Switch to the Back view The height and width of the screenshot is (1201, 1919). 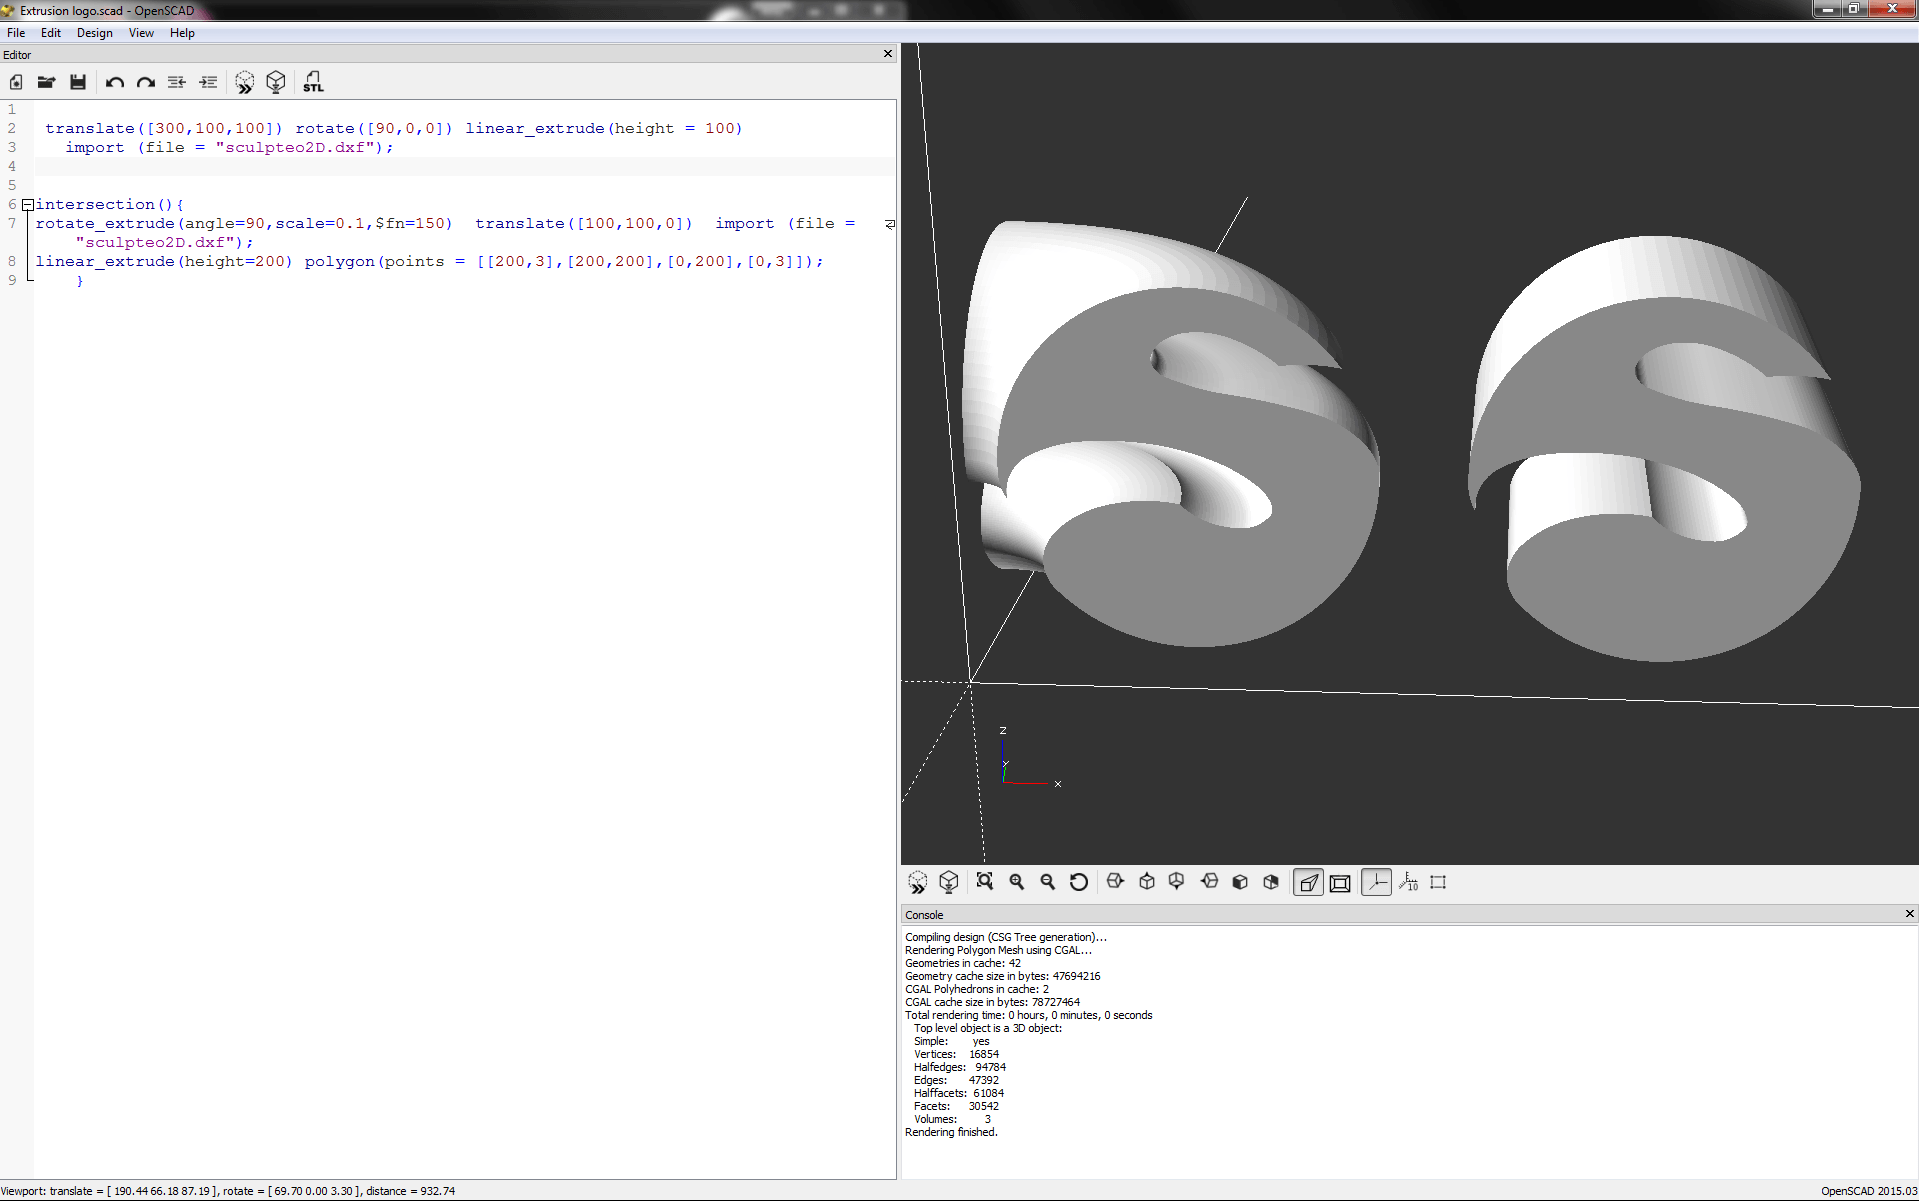tap(1271, 882)
